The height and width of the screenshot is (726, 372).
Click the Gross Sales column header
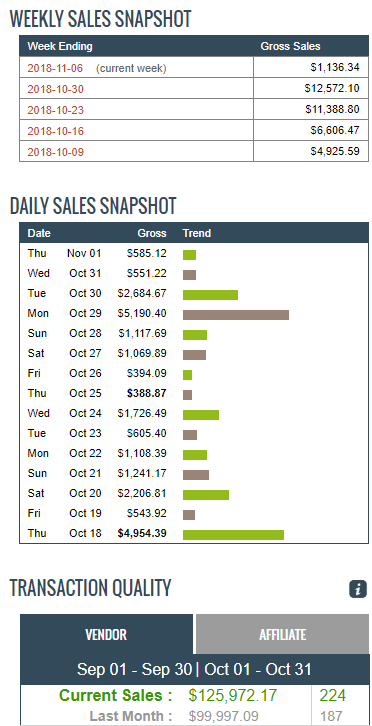[290, 46]
